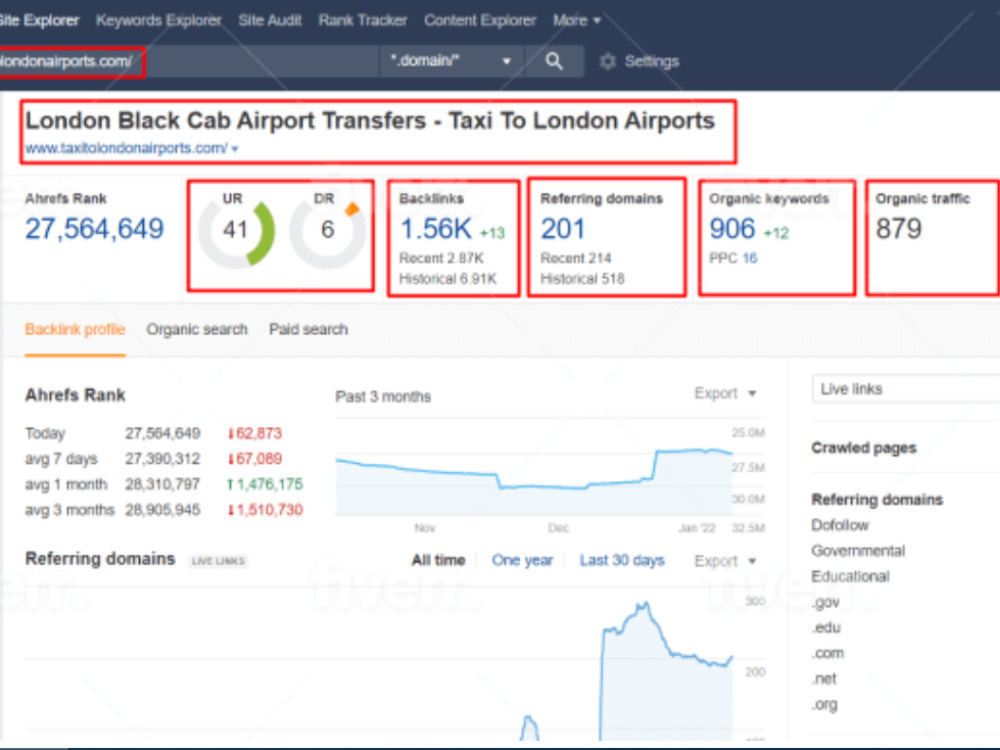Open Rank Tracker tool
The image size is (1000, 750).
coord(362,20)
